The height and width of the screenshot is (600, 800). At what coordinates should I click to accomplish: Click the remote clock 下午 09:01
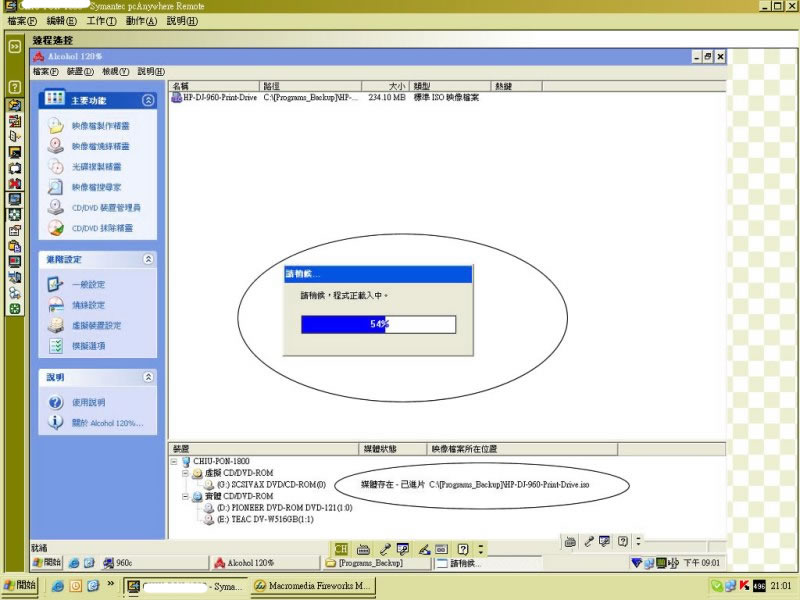[x=702, y=563]
